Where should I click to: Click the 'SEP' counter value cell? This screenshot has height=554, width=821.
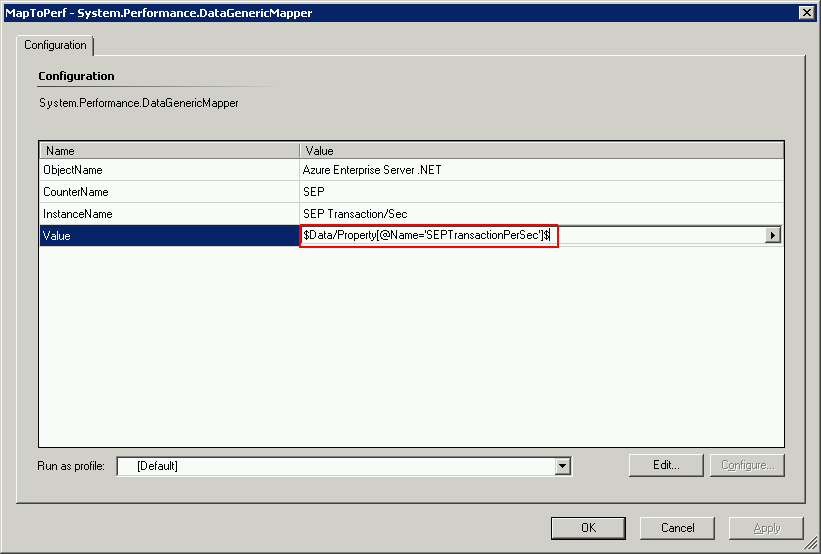click(x=541, y=192)
